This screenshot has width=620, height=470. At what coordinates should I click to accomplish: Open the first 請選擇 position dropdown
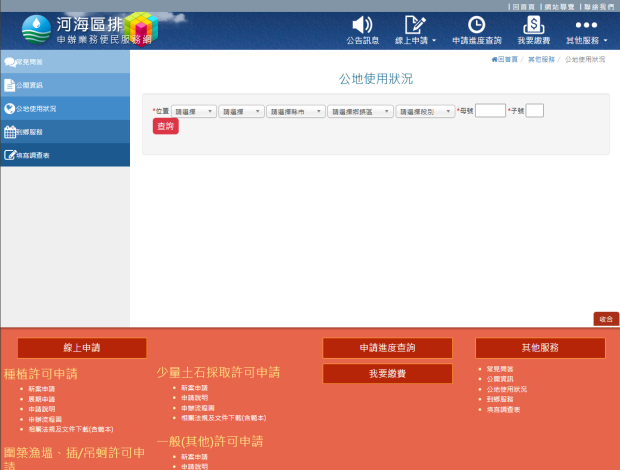(194, 112)
